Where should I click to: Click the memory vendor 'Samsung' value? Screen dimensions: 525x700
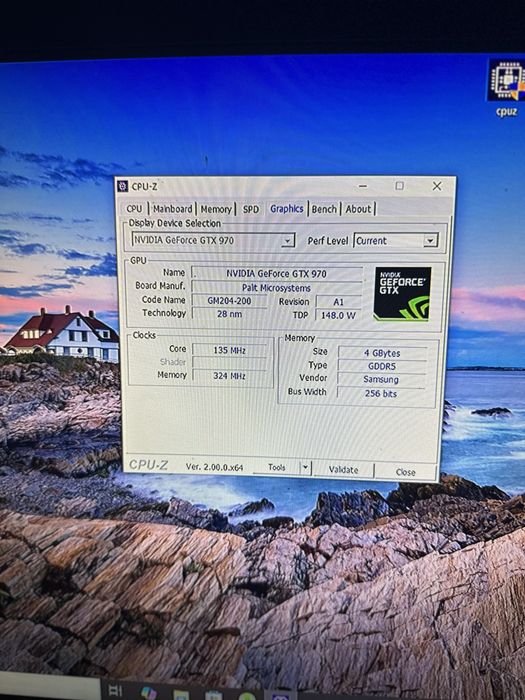tap(381, 379)
